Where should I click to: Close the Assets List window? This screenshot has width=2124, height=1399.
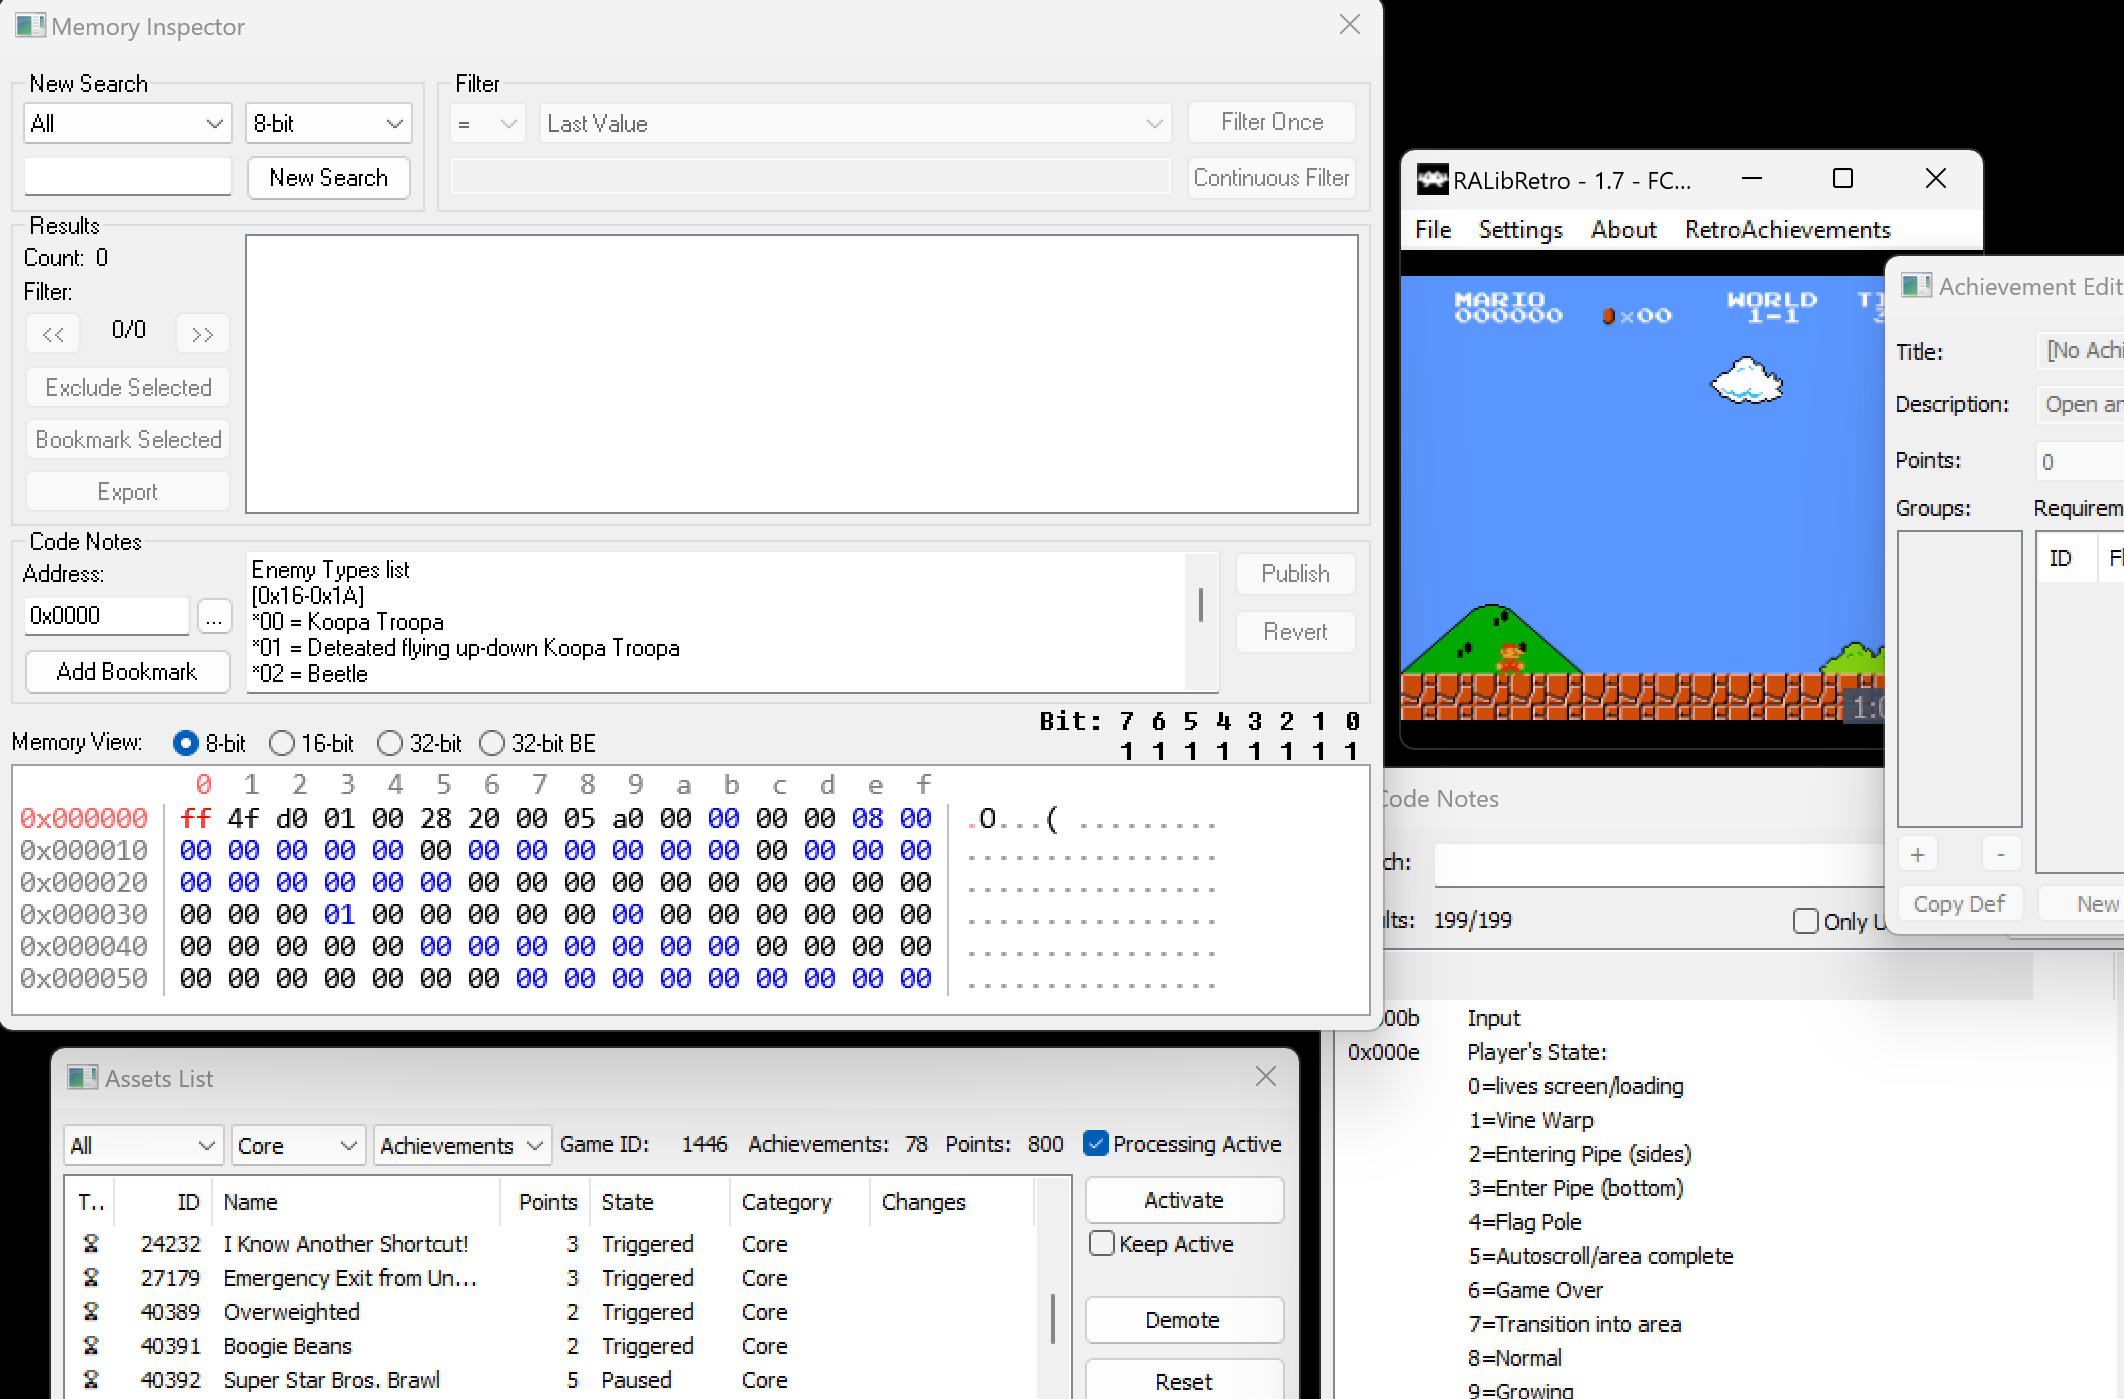coord(1266,1076)
